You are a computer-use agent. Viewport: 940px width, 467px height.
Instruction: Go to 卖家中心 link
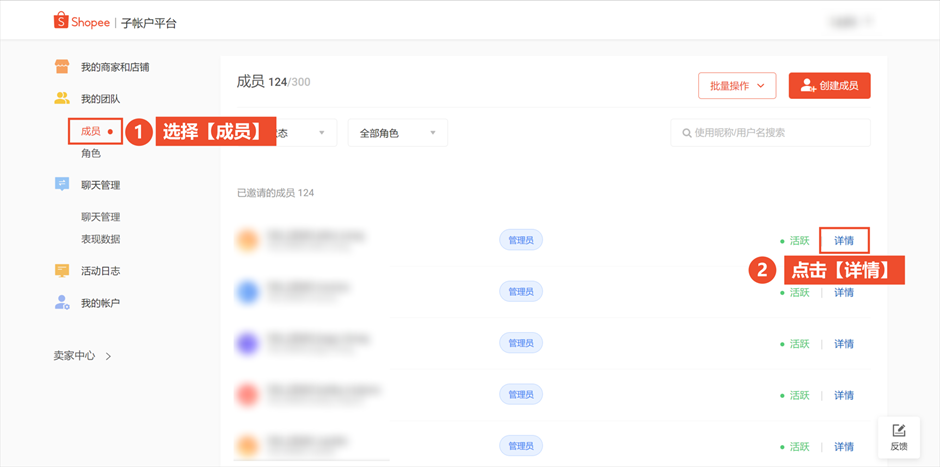tap(82, 355)
